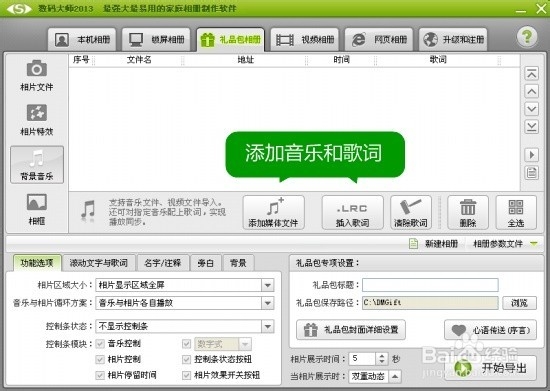Open 礼品包封面详细设置
Image resolution: width=550 pixels, height=391 pixels.
[351, 330]
